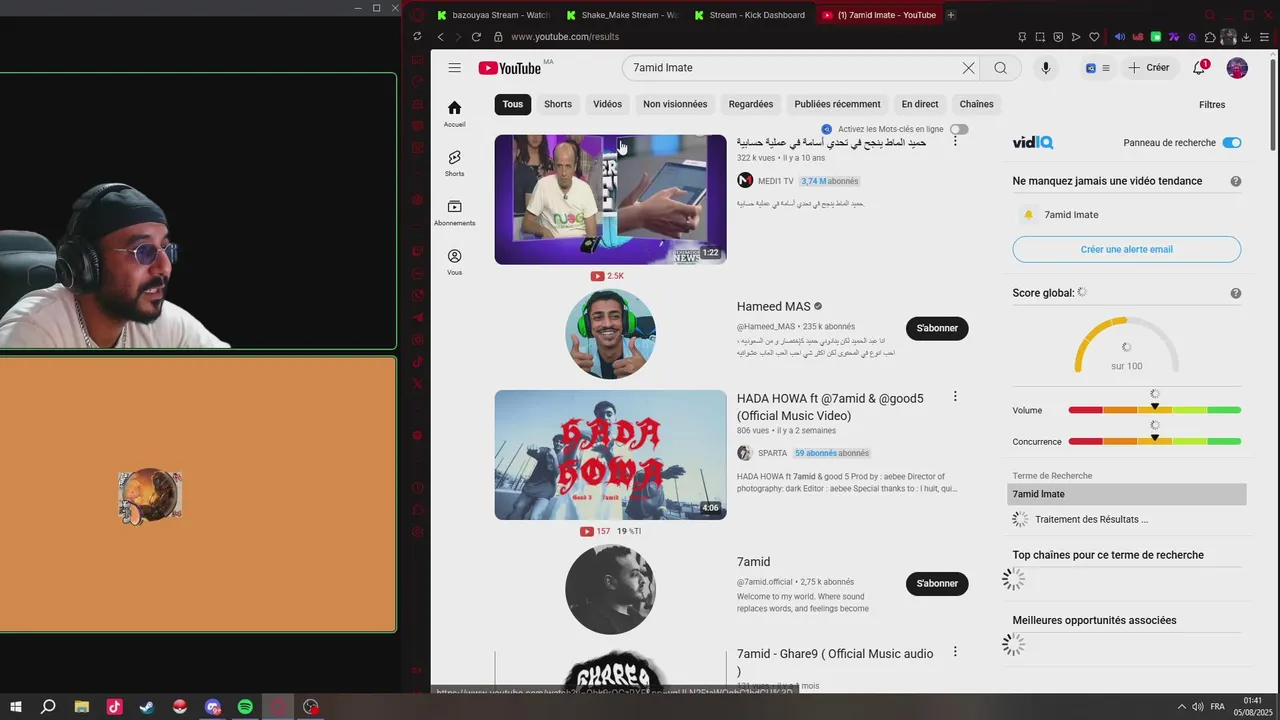Open the browser extensions puzzle icon
Screen dimensions: 1280x720
pyautogui.click(x=1210, y=37)
